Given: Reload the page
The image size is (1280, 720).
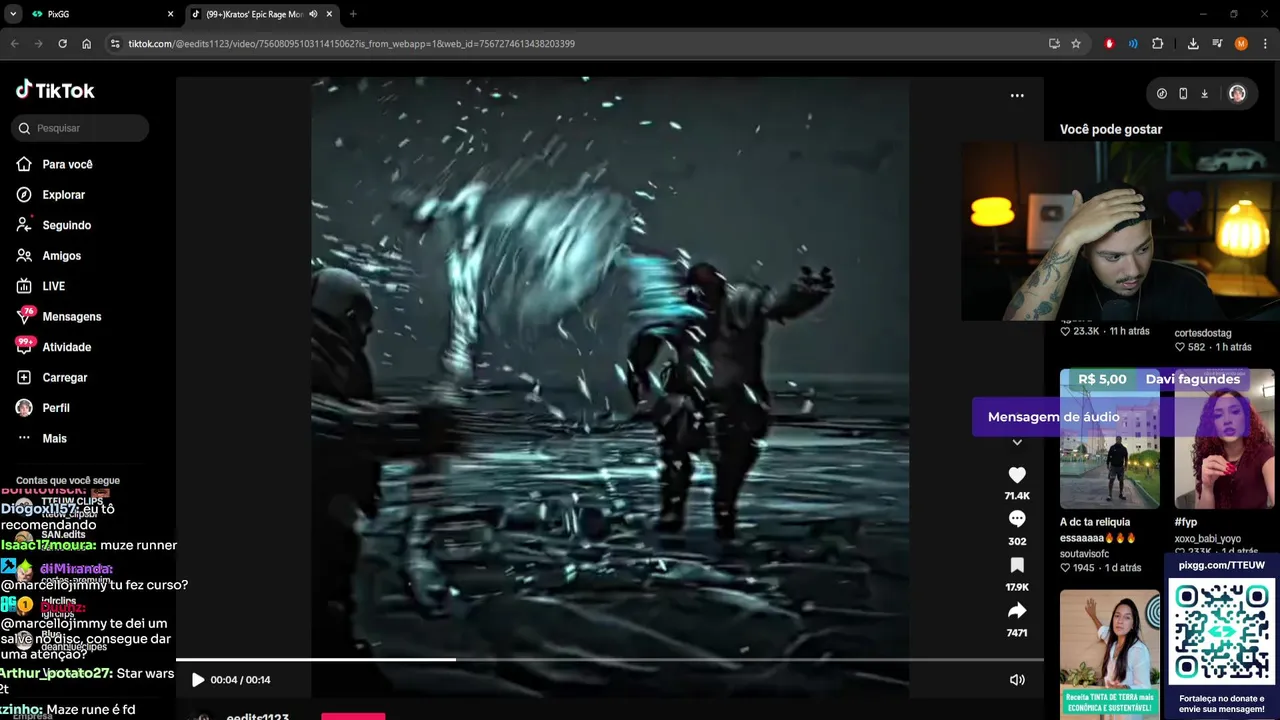Looking at the screenshot, I should 62,44.
